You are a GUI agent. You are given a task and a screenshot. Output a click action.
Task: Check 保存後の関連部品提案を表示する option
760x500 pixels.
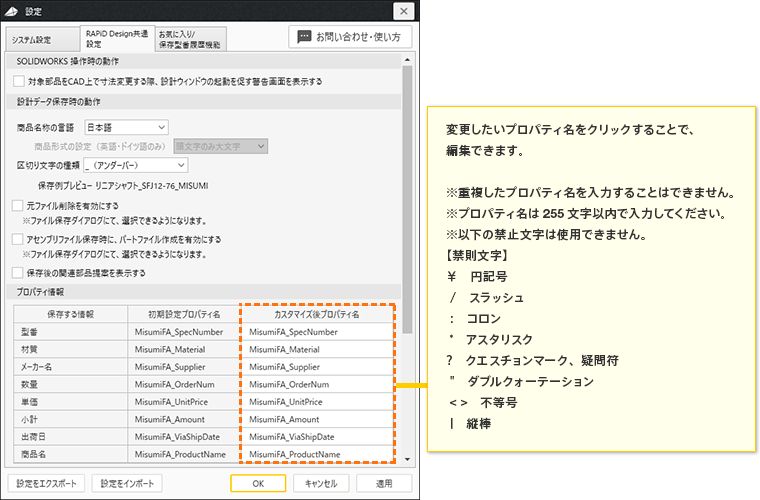coord(17,272)
